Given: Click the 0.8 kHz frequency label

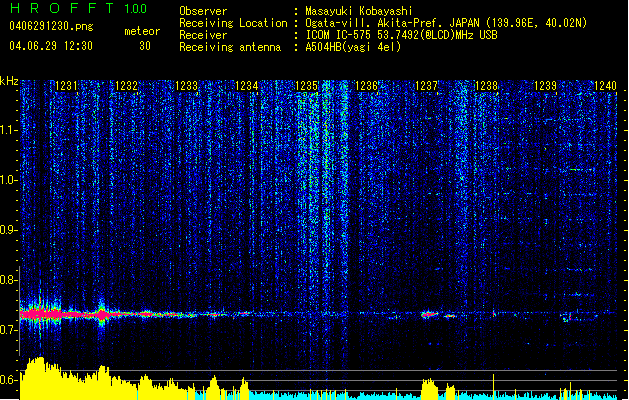Looking at the screenshot, I should 8,280.
